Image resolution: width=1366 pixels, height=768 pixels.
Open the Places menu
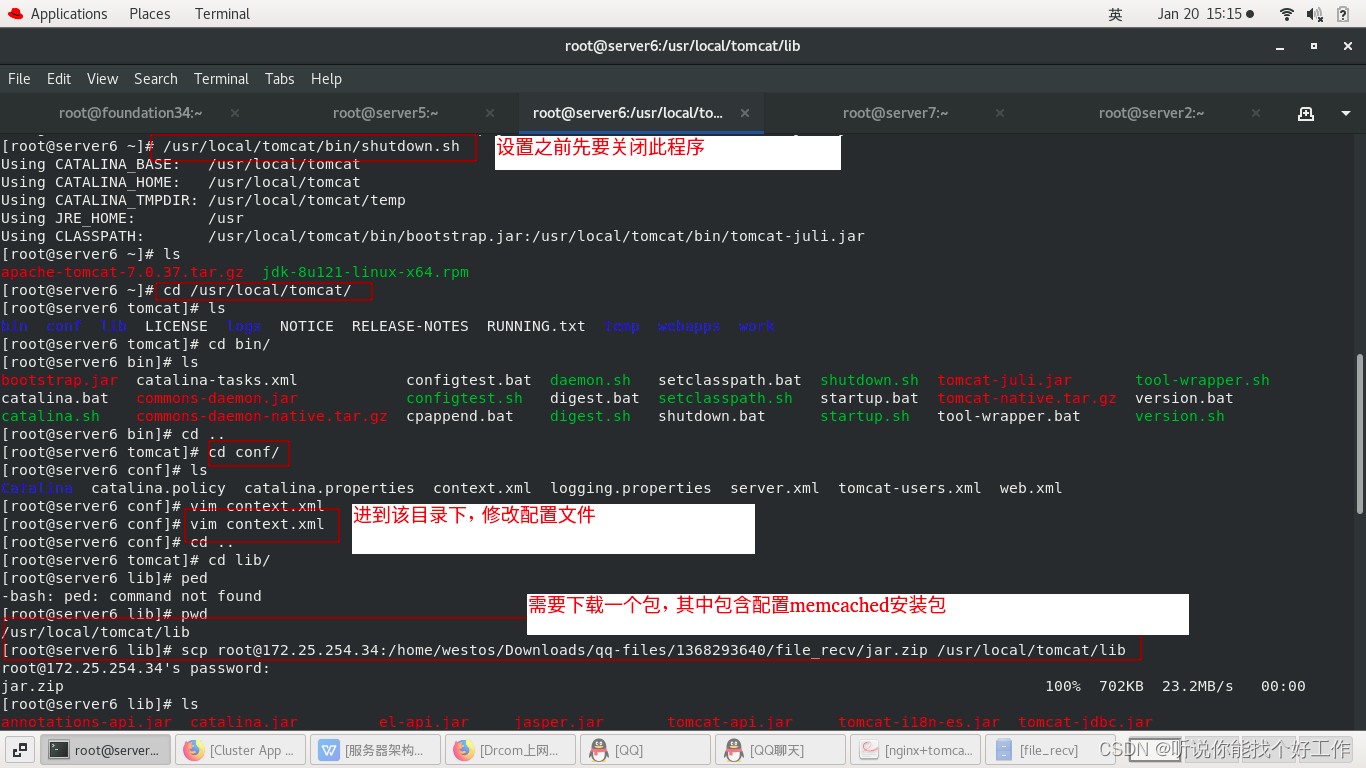(149, 13)
